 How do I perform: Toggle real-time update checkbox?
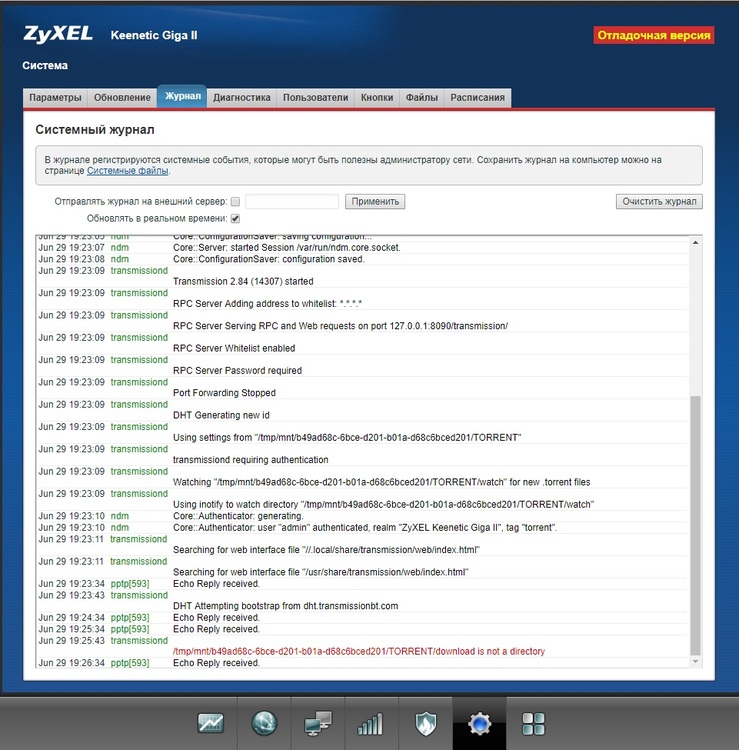235,219
